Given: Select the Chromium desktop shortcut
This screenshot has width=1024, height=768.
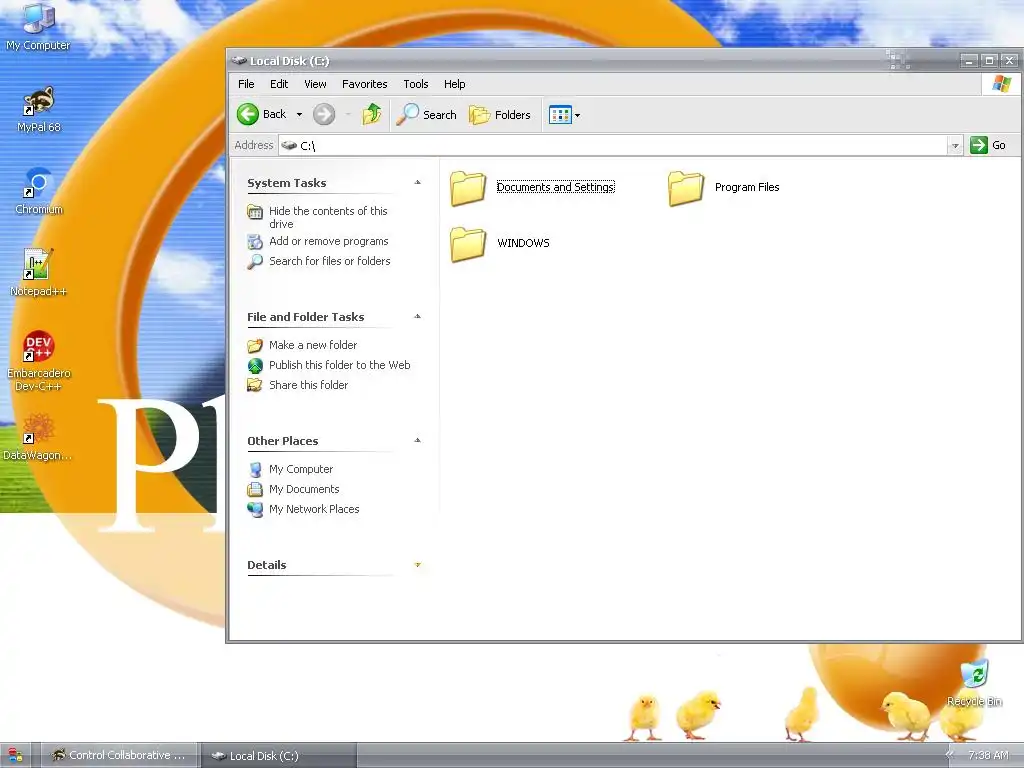Looking at the screenshot, I should [39, 191].
